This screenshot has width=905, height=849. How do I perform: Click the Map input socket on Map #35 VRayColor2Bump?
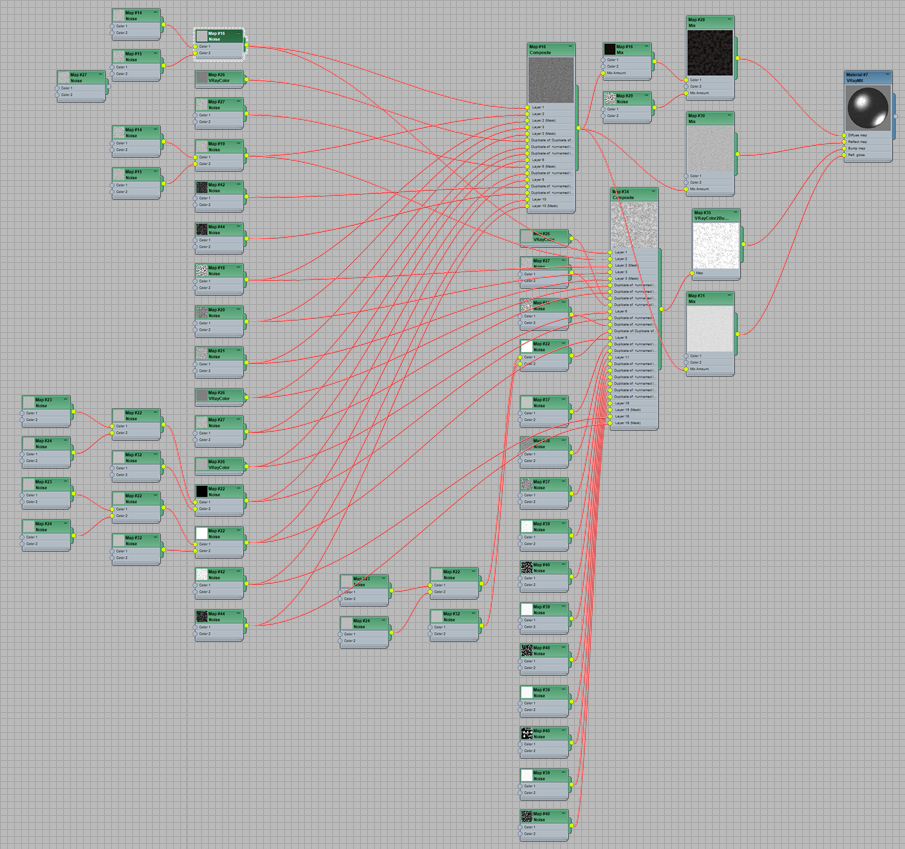(691, 273)
